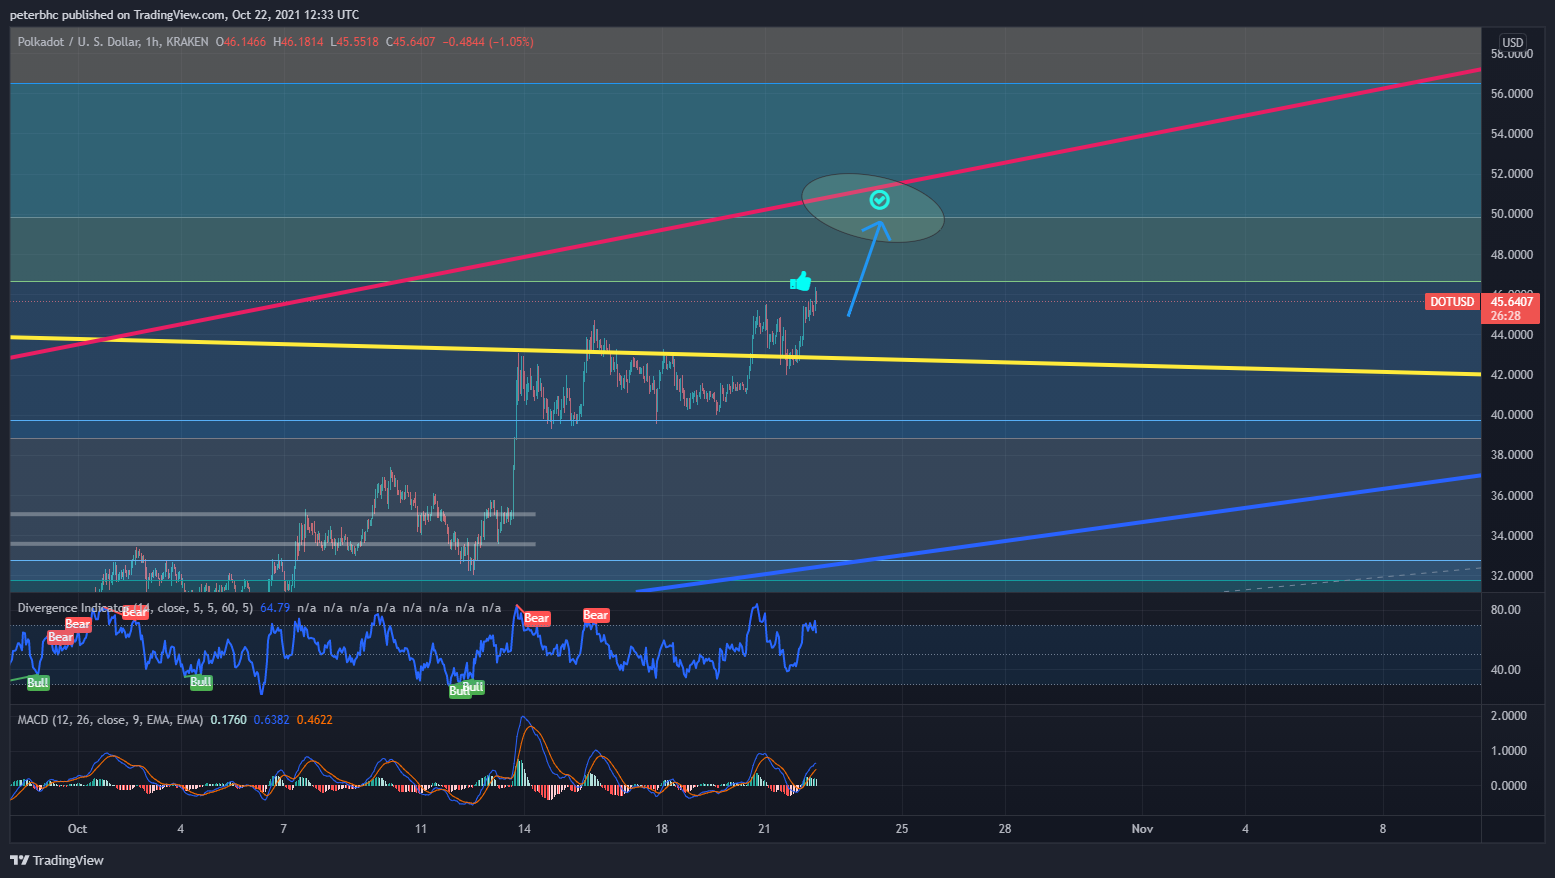Screen dimensions: 1555x878
Task: Click the DOTUSD price label tag
Action: (1452, 301)
